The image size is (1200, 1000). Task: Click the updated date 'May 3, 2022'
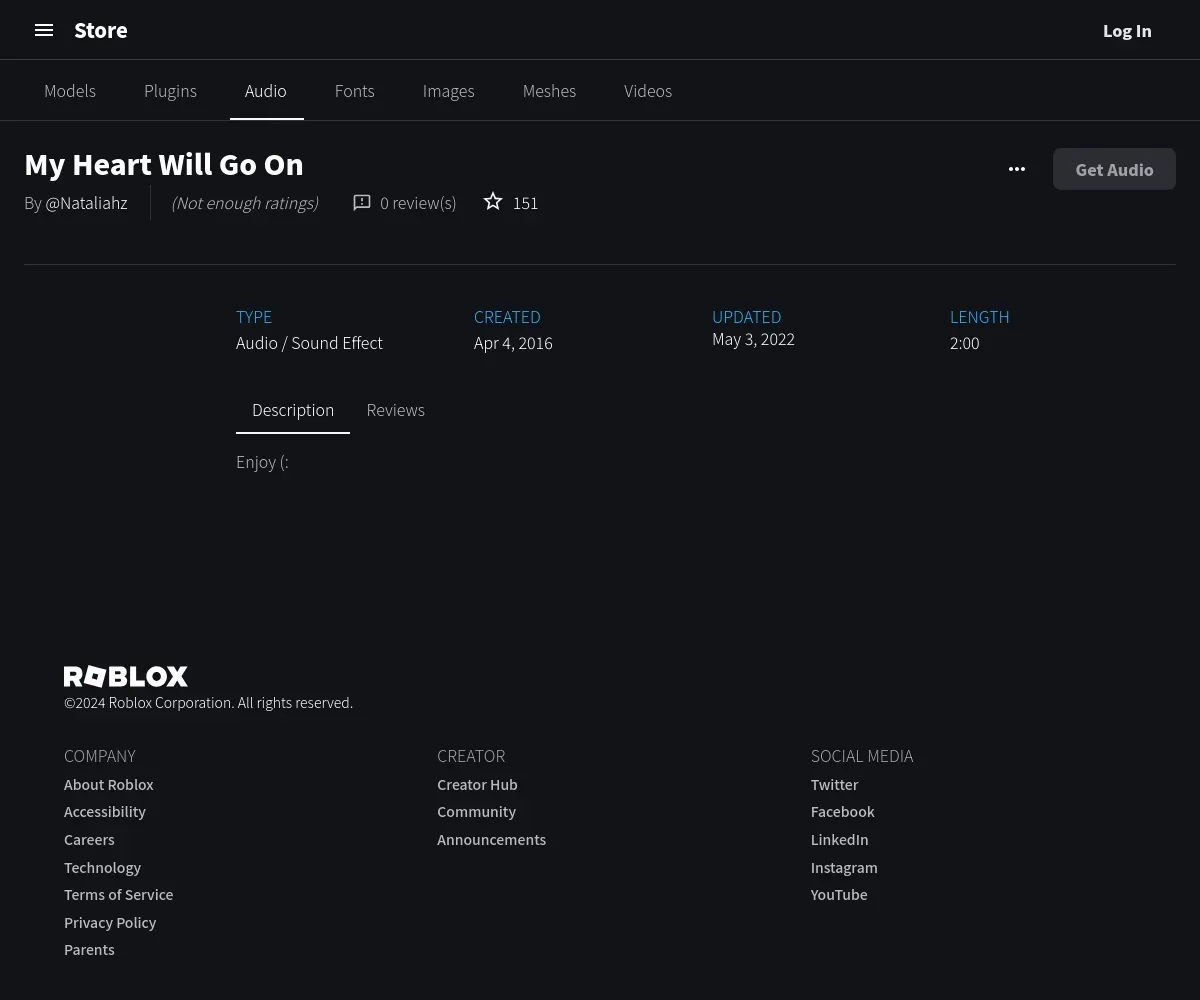(x=753, y=339)
